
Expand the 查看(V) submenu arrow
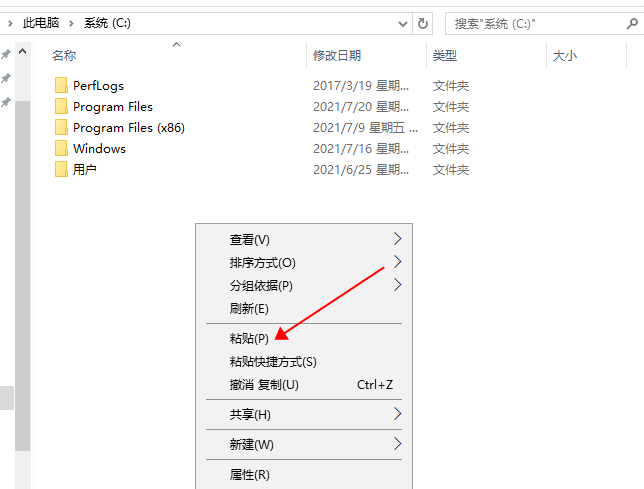397,239
